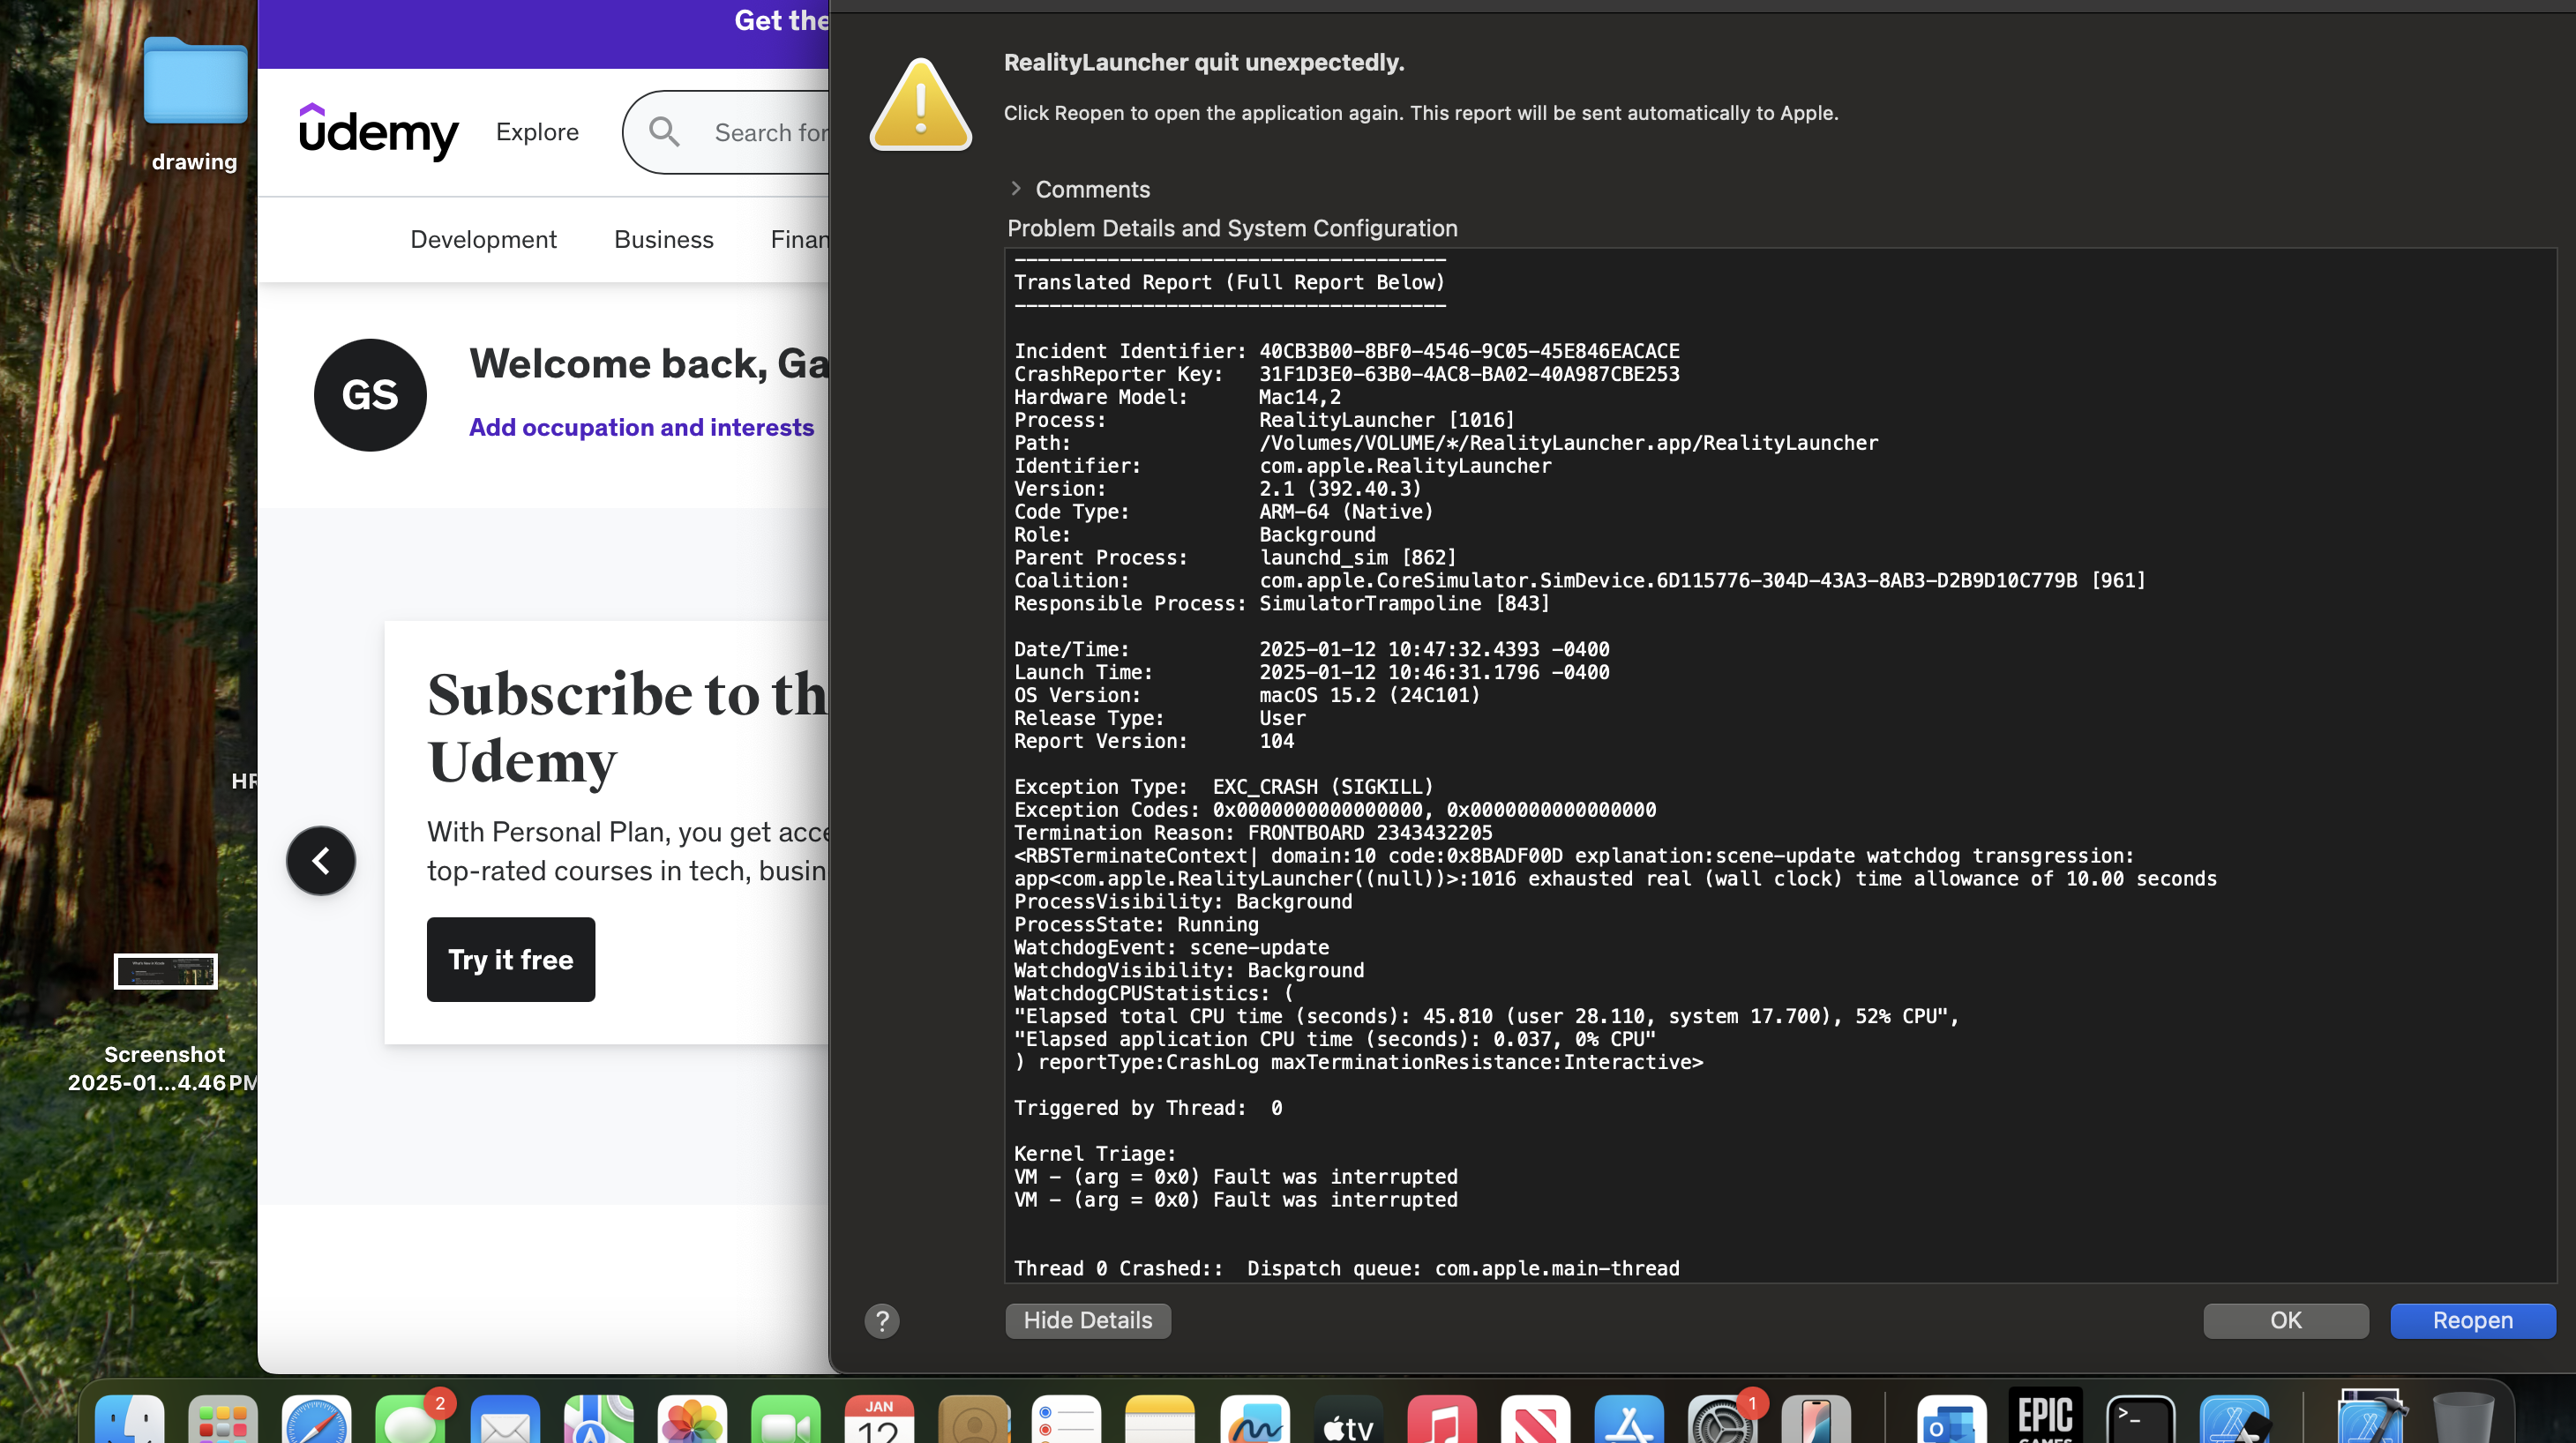Click Add occupation and interests link
2576x1443 pixels.
point(641,427)
